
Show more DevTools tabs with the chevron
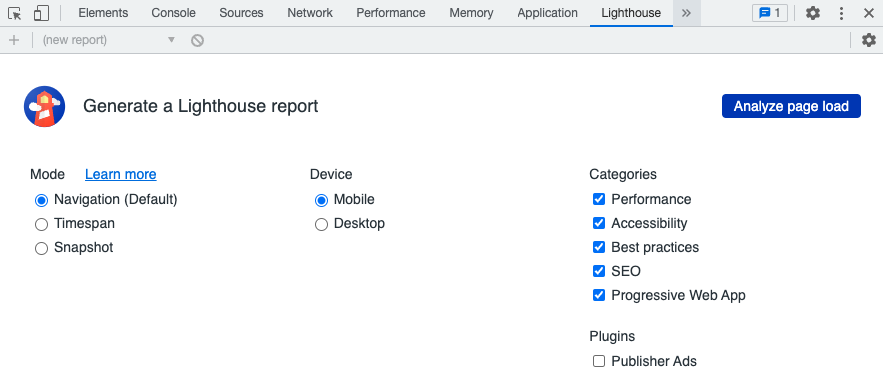pos(686,13)
